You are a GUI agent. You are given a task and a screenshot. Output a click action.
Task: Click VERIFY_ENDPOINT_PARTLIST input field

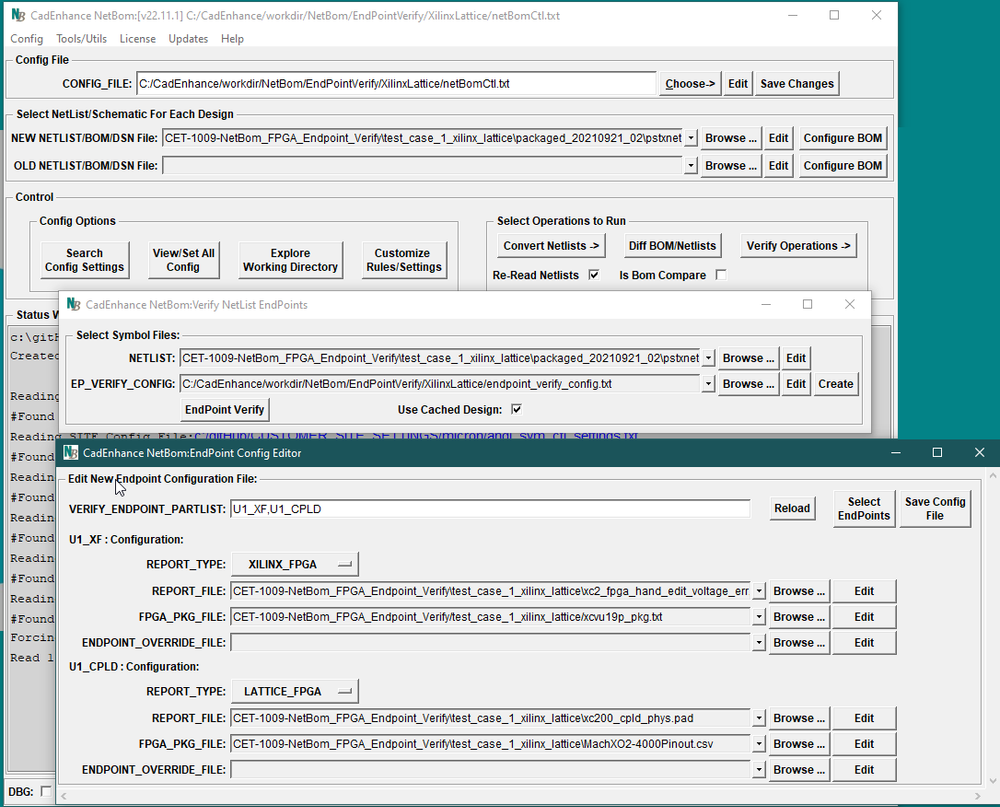click(490, 508)
